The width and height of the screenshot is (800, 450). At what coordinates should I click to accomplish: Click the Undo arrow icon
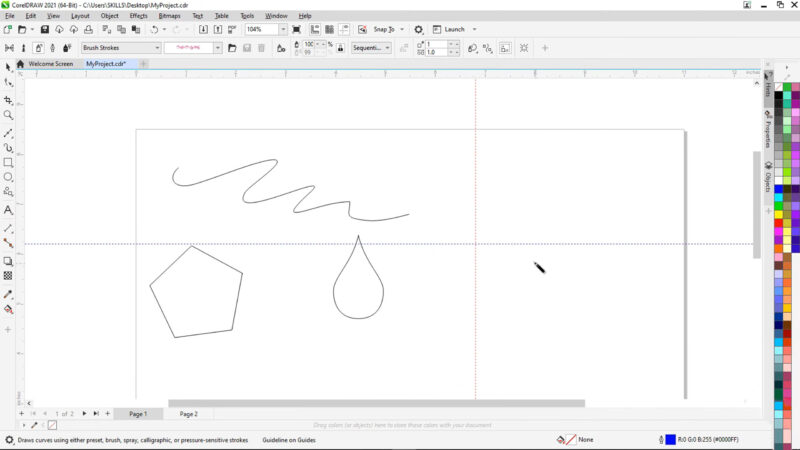click(154, 30)
